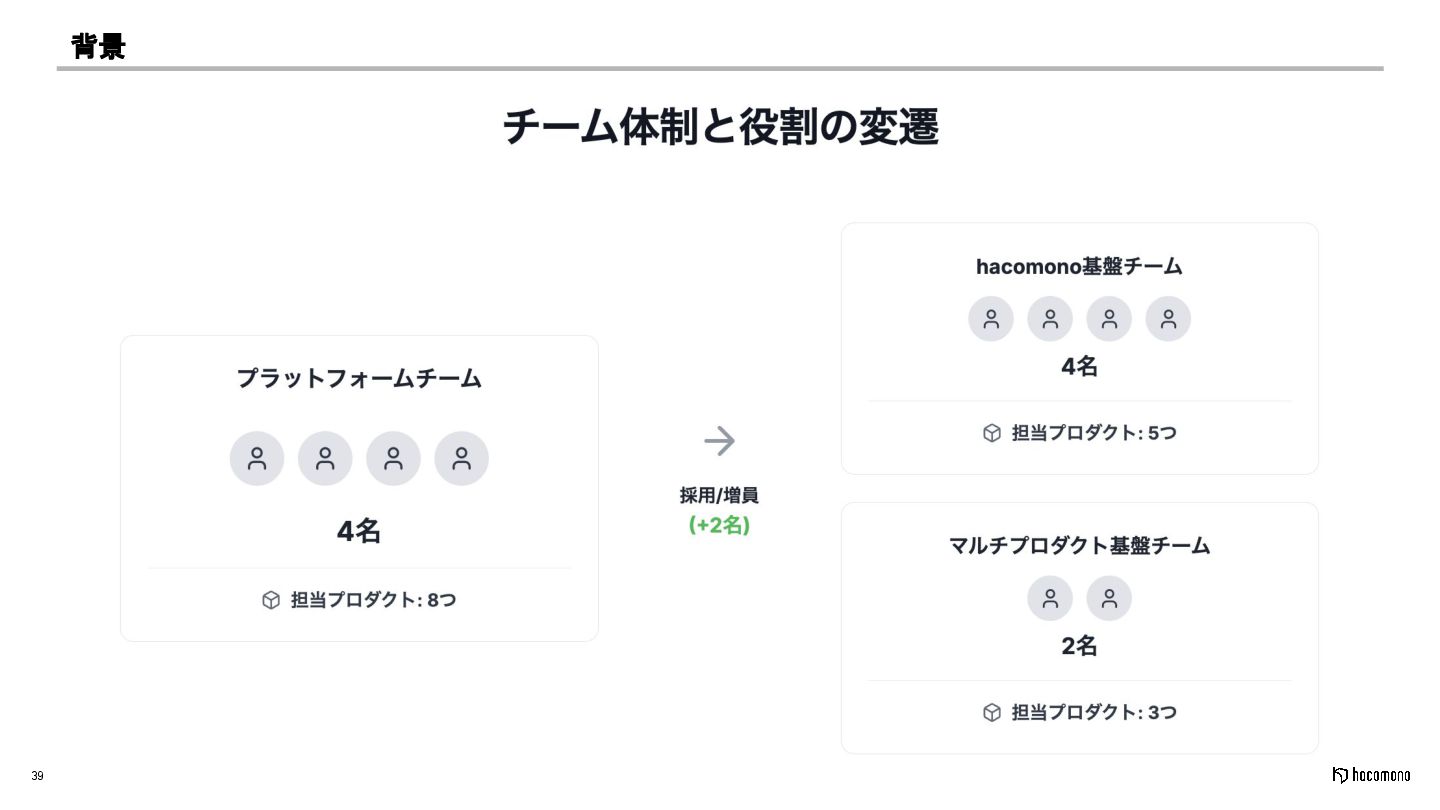The width and height of the screenshot is (1440, 810).
Task: Select the hacomono基盤チーム heading
Action: click(1079, 266)
